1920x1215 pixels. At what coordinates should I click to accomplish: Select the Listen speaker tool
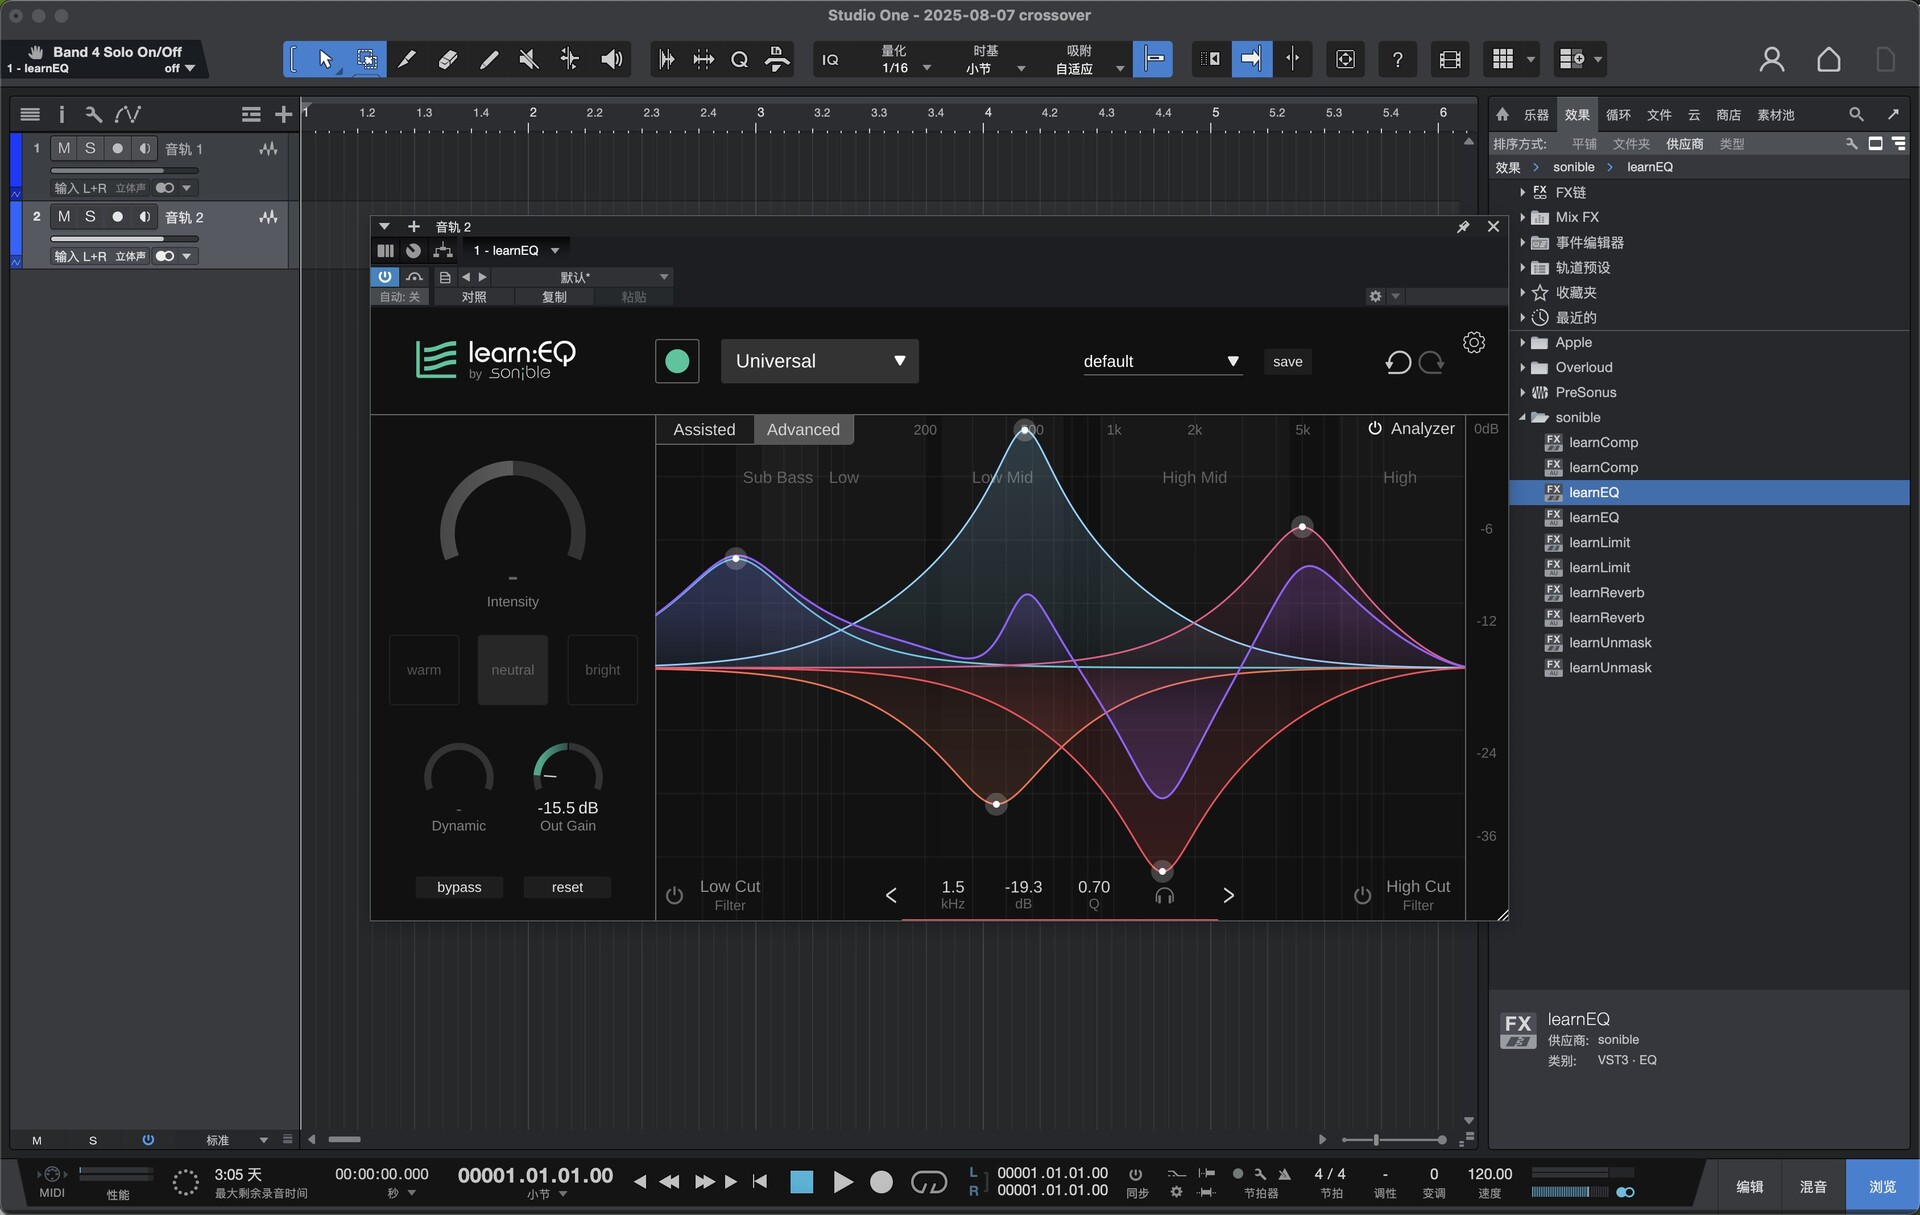click(611, 59)
